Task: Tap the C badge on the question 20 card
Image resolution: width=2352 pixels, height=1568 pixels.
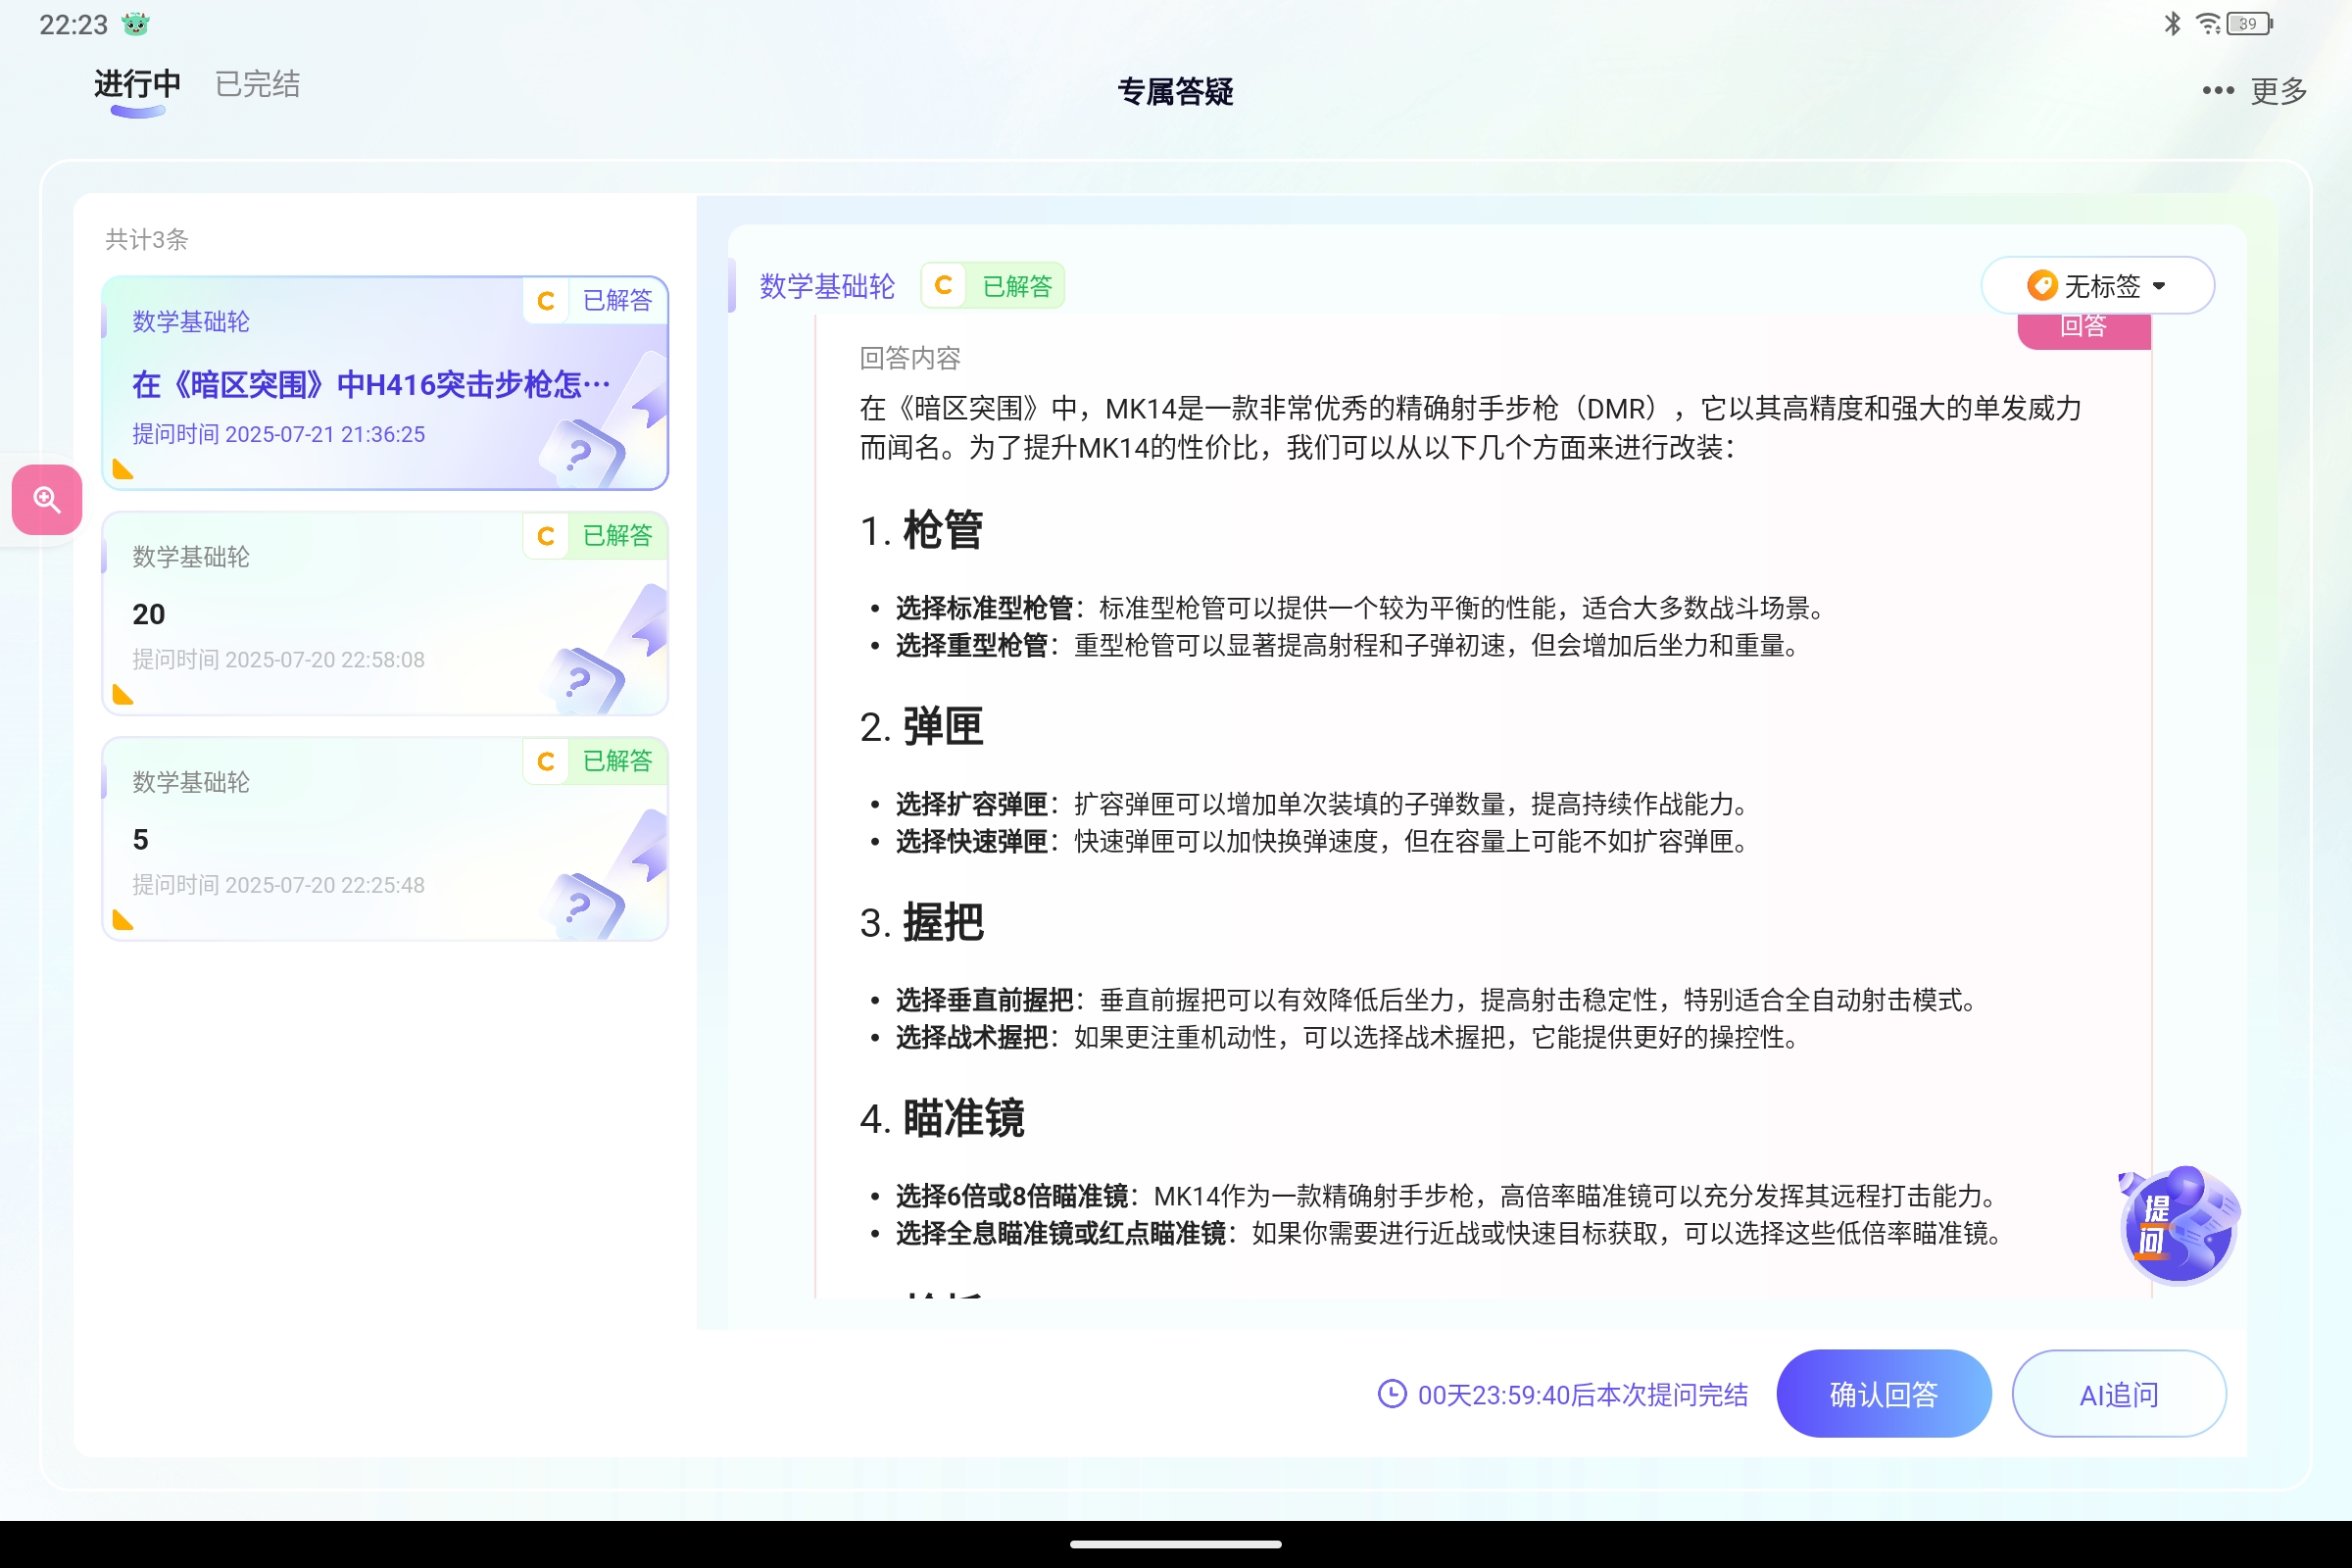Action: point(546,536)
